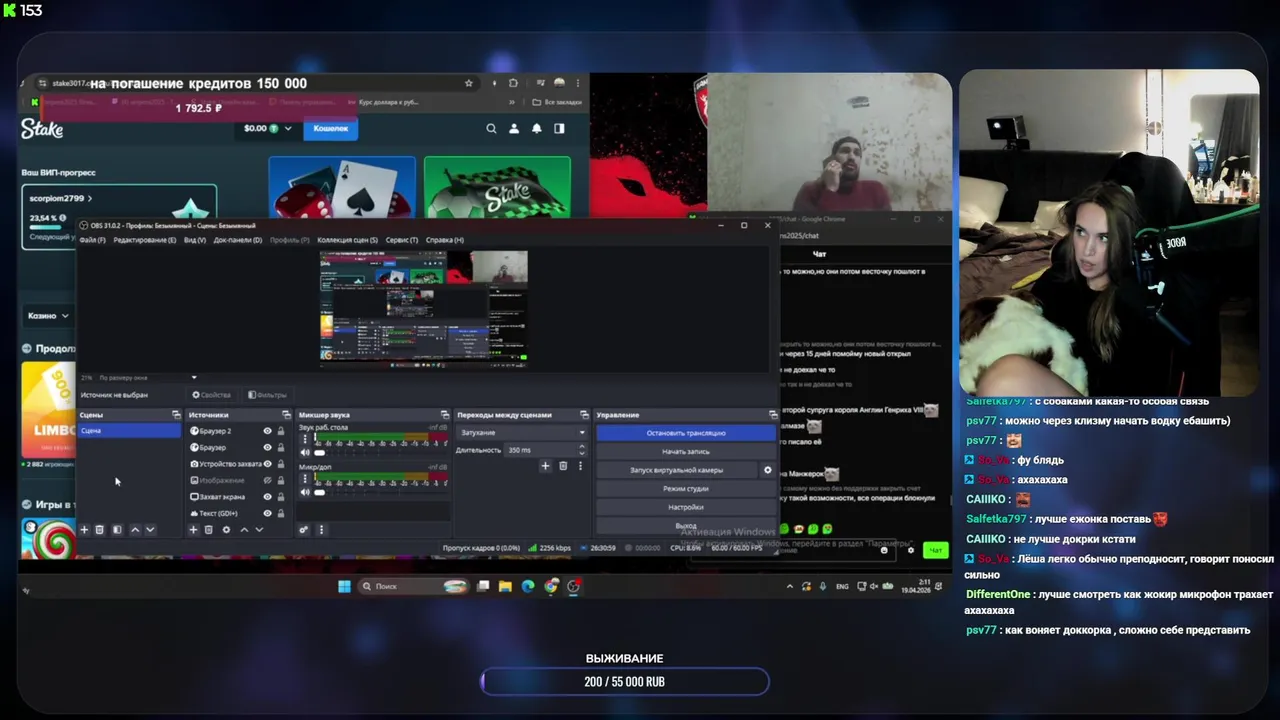Expand scorpiom2799 VIP progress chevron
Viewport: 1280px width, 720px height.
pos(90,198)
